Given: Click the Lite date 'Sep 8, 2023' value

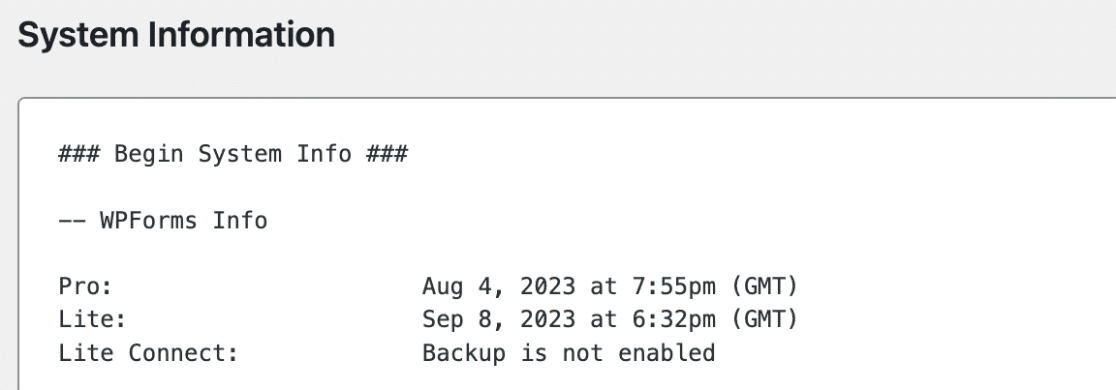Looking at the screenshot, I should (x=498, y=320).
